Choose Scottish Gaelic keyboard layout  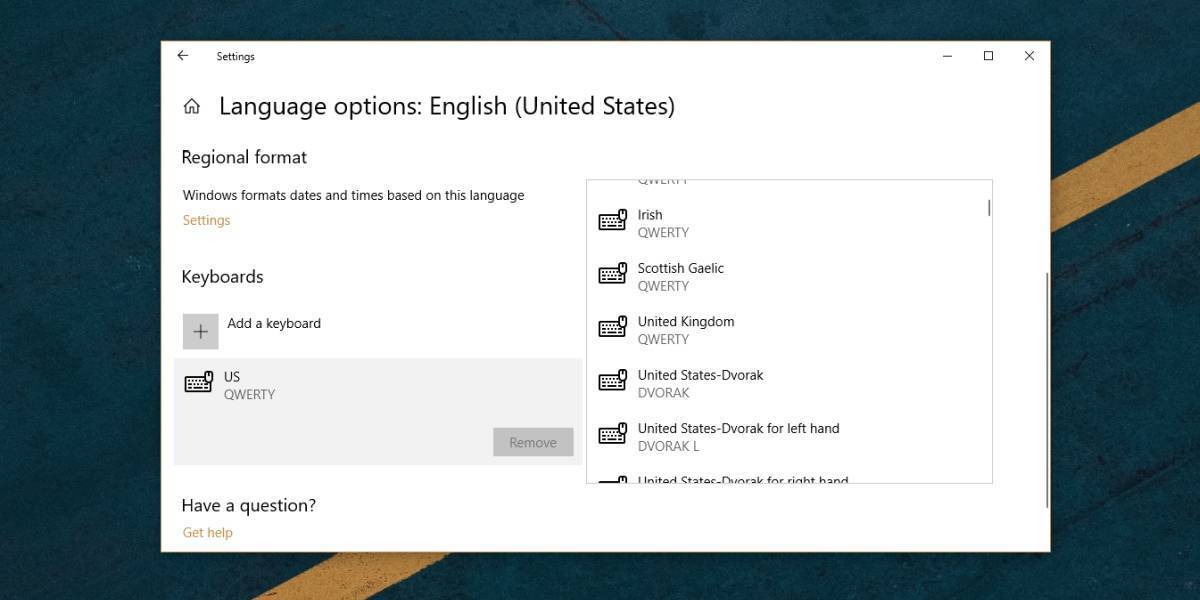coord(681,276)
